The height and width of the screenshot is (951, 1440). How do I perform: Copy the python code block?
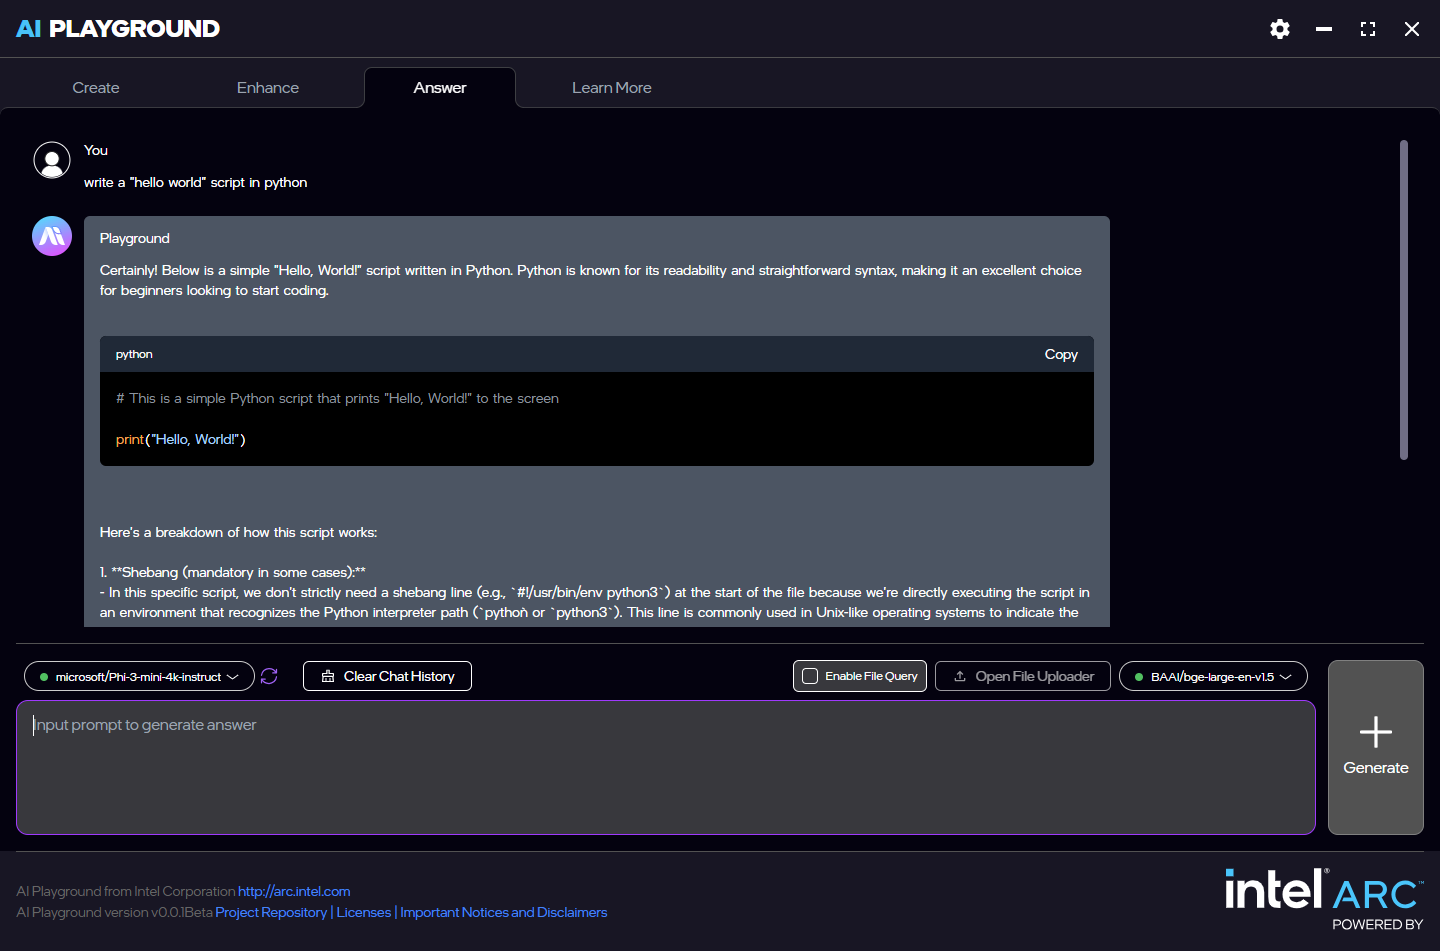tap(1060, 354)
